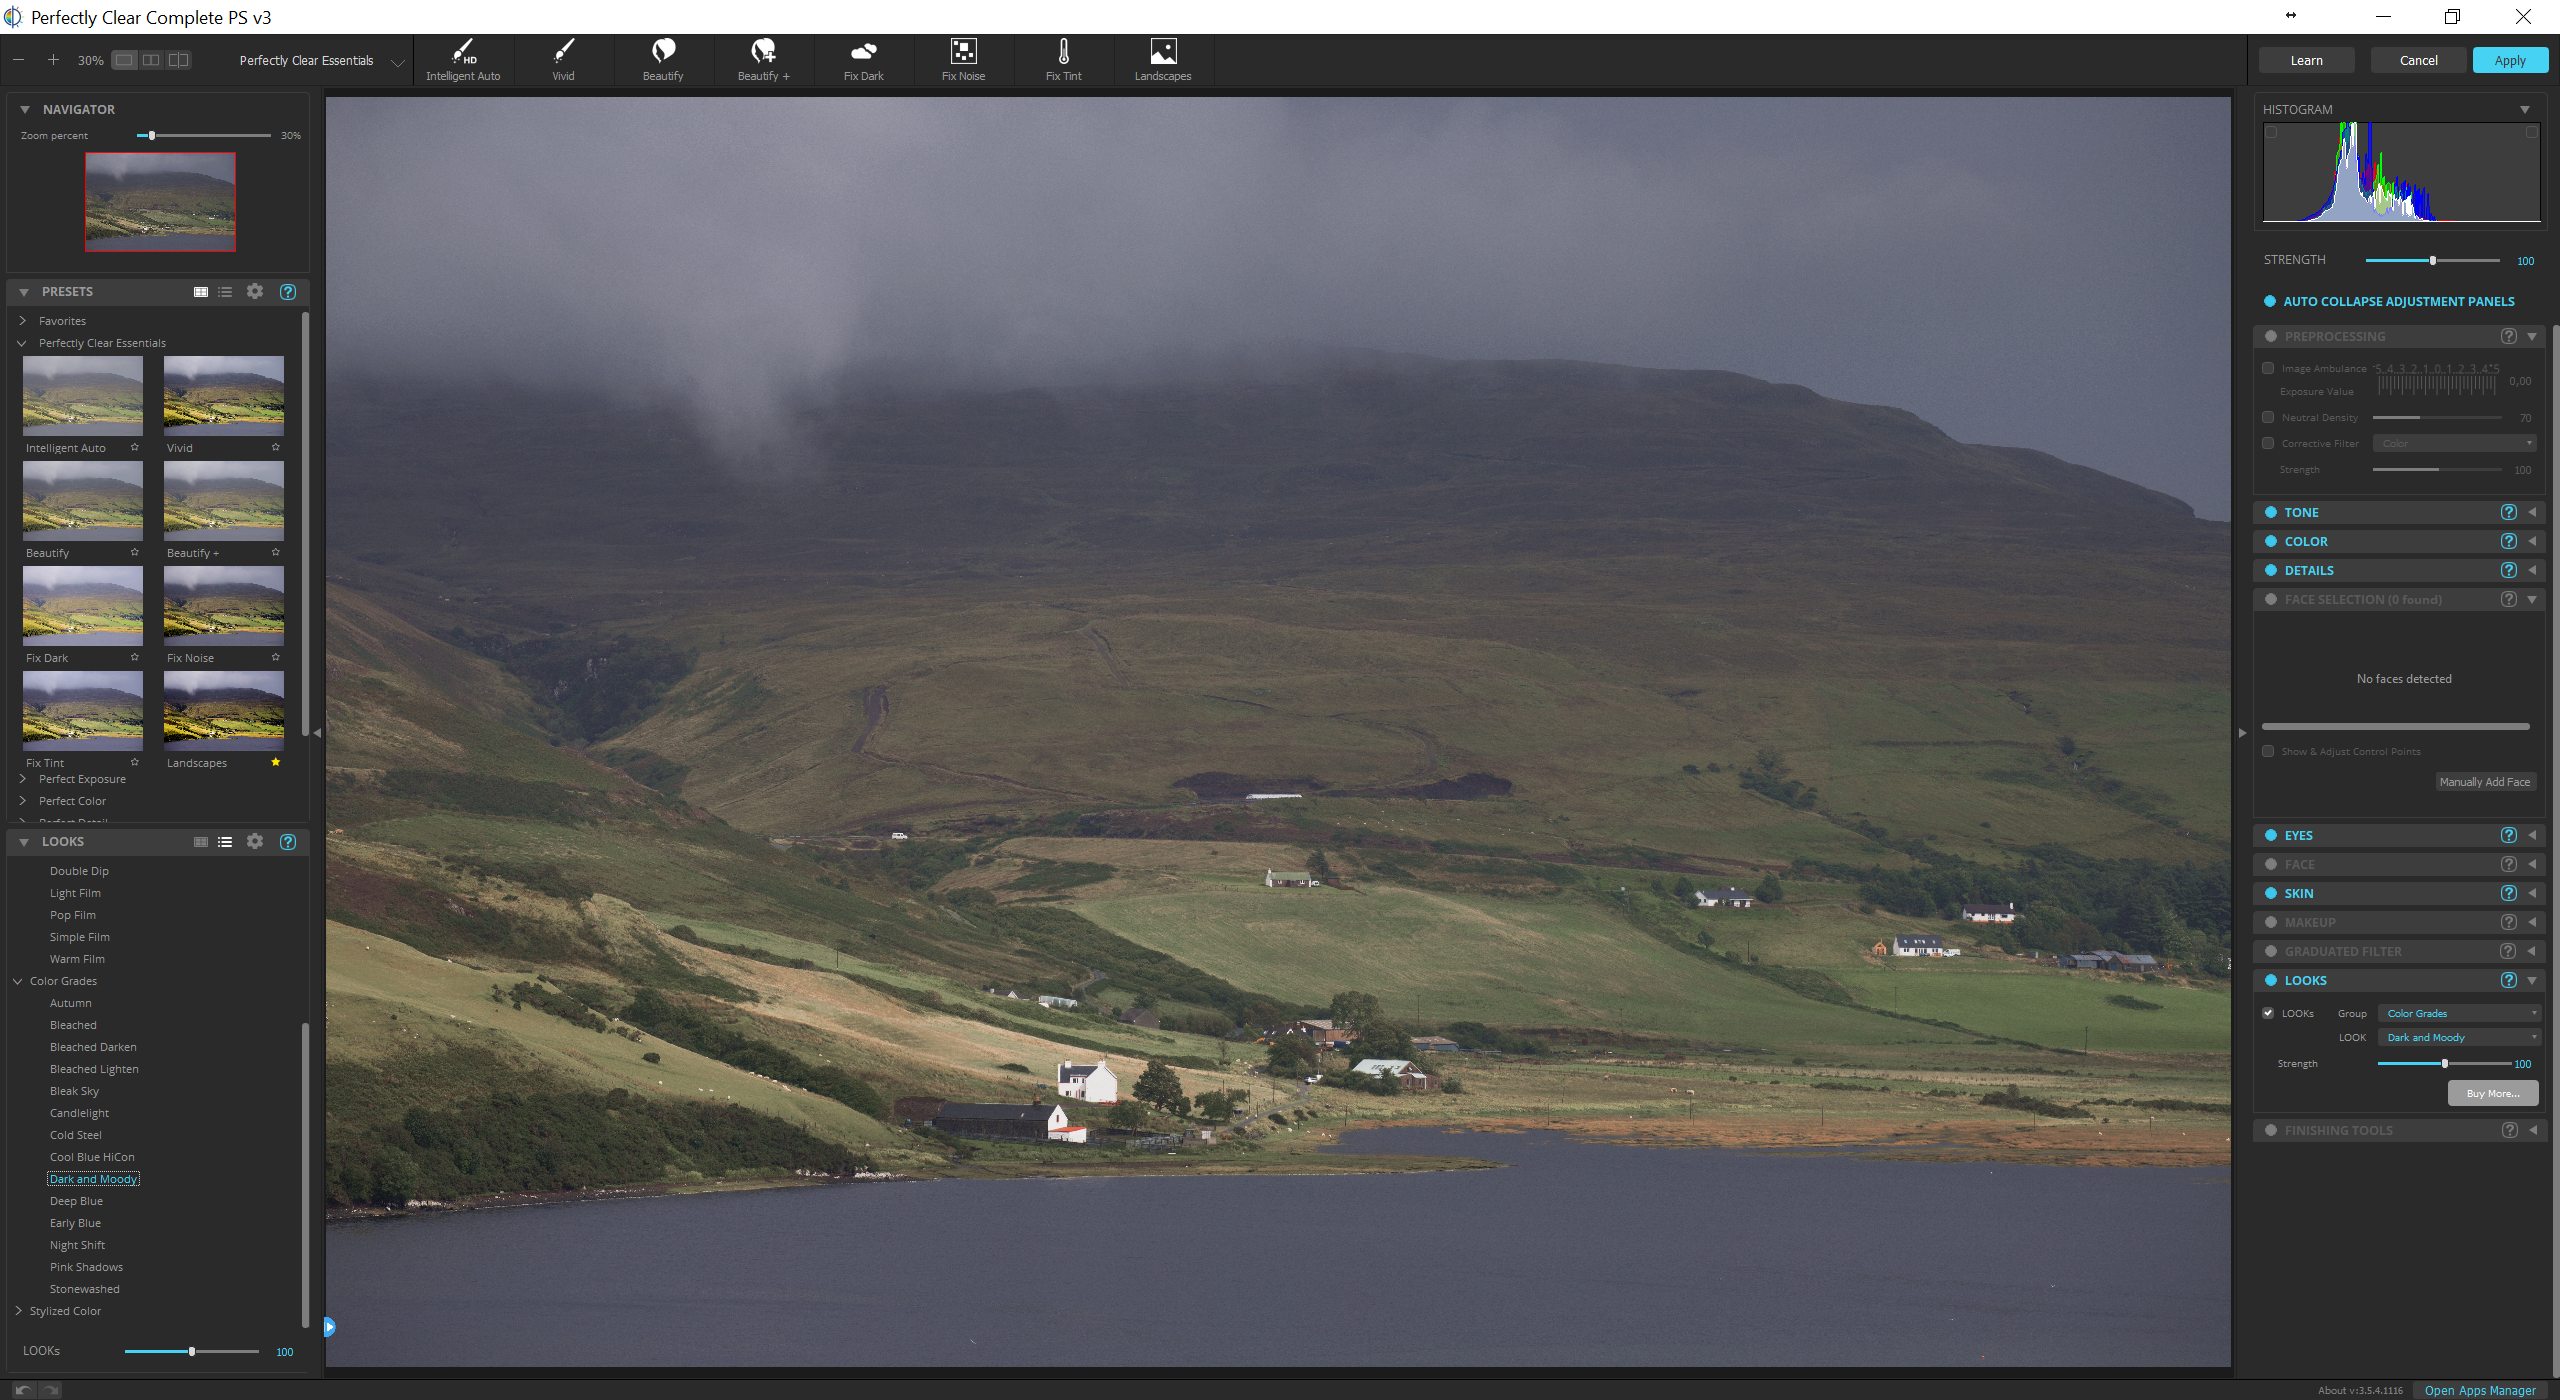Click the Cancel button
The height and width of the screenshot is (1400, 2560).
tap(2419, 60)
